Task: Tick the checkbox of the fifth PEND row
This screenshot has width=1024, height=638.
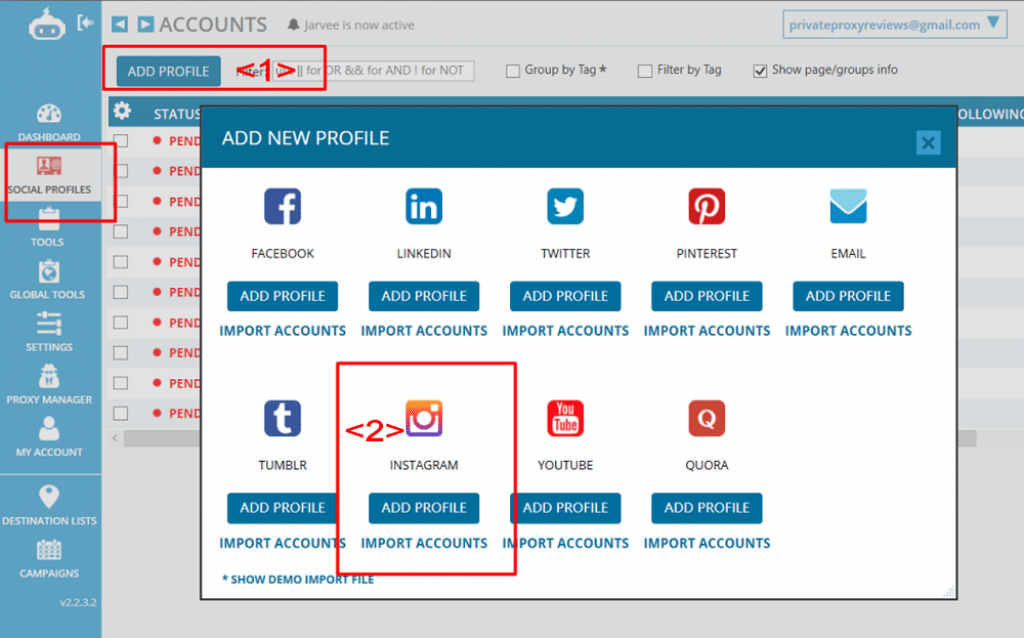Action: coord(121,262)
